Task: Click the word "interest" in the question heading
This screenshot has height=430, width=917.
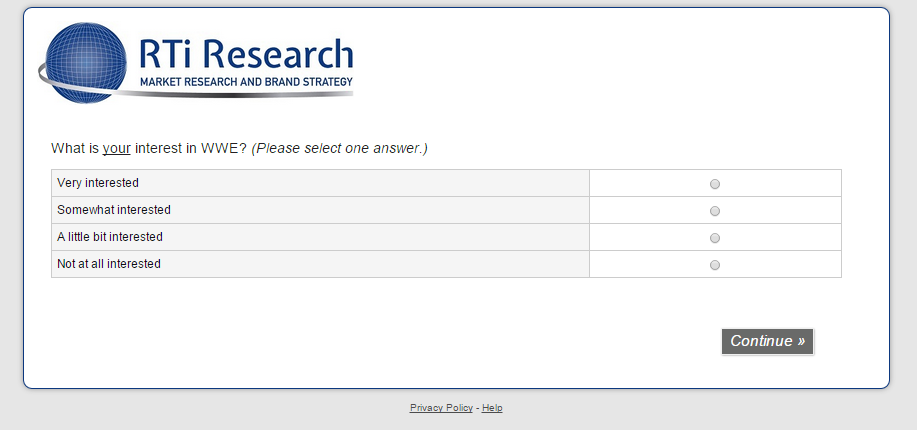Action: tap(160, 149)
